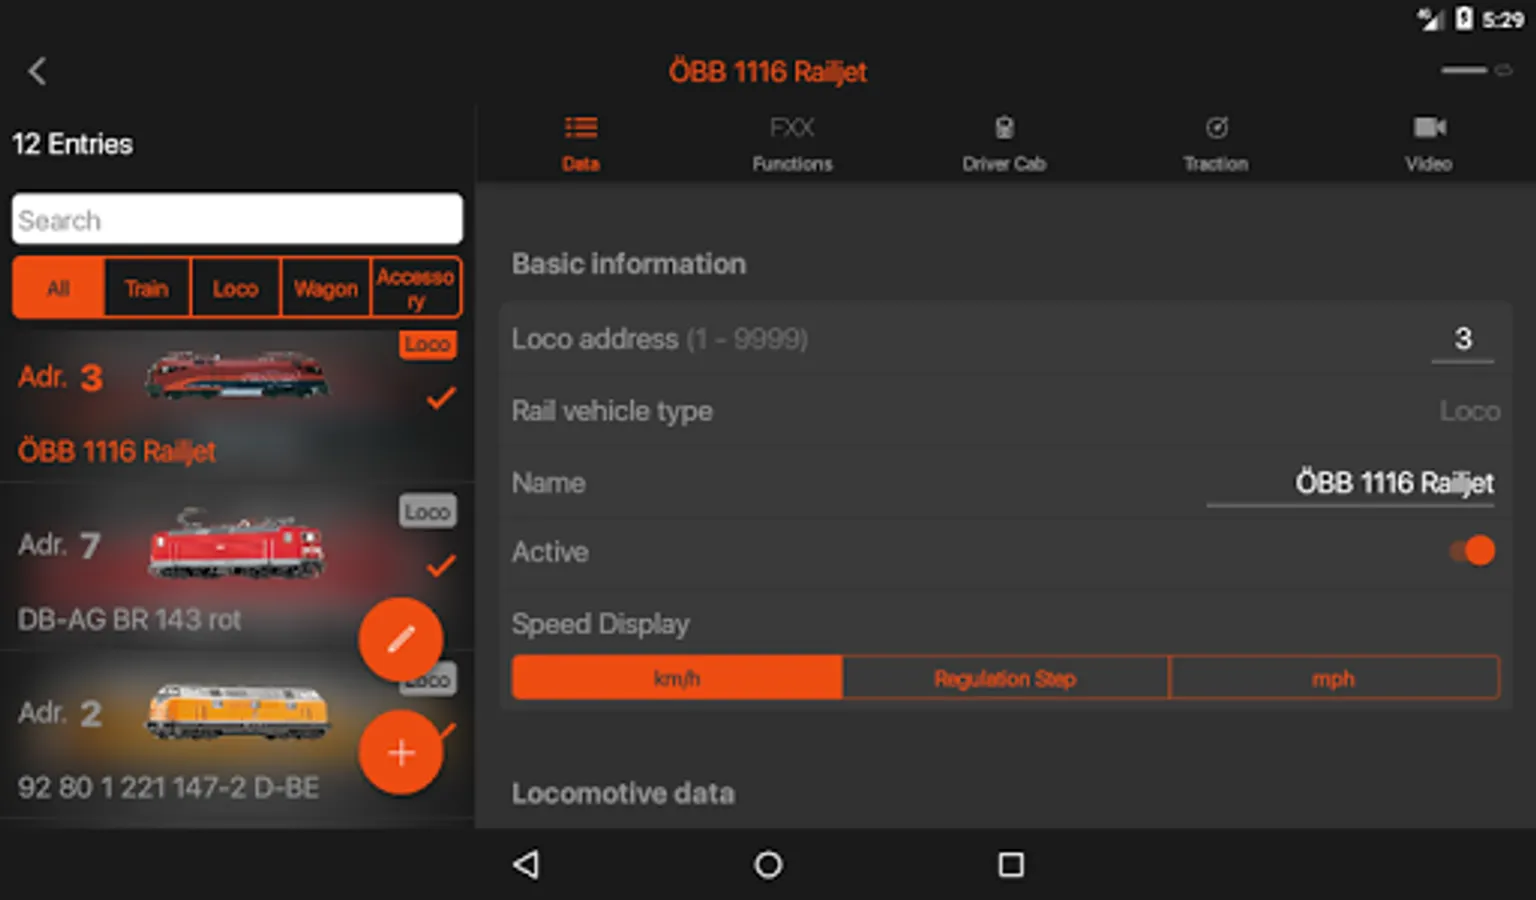The image size is (1536, 900).
Task: Select Regulation Step speed display
Action: tap(1005, 678)
